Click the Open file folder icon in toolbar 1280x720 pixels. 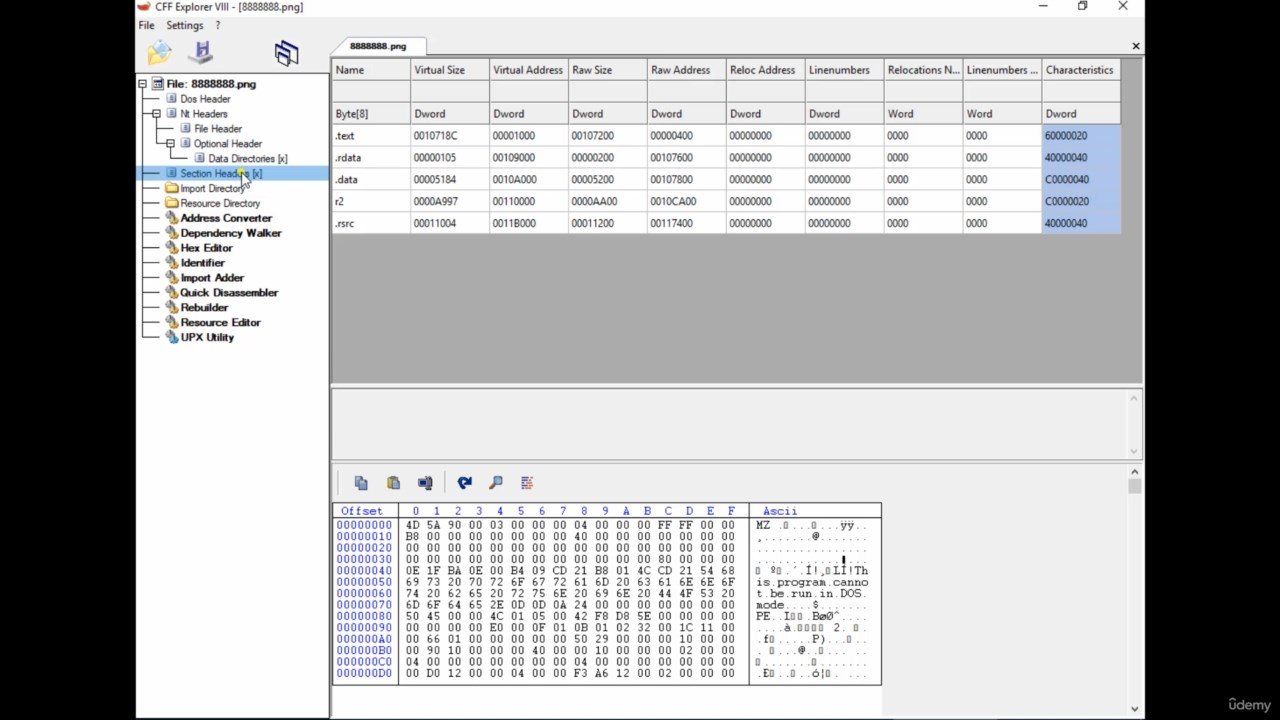click(159, 53)
